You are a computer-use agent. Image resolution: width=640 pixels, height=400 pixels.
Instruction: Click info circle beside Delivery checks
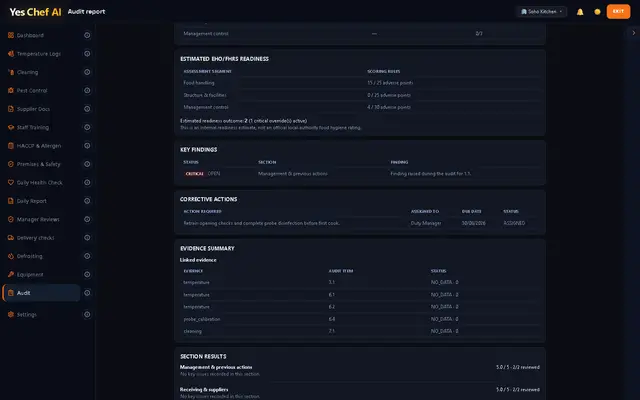pyautogui.click(x=87, y=238)
